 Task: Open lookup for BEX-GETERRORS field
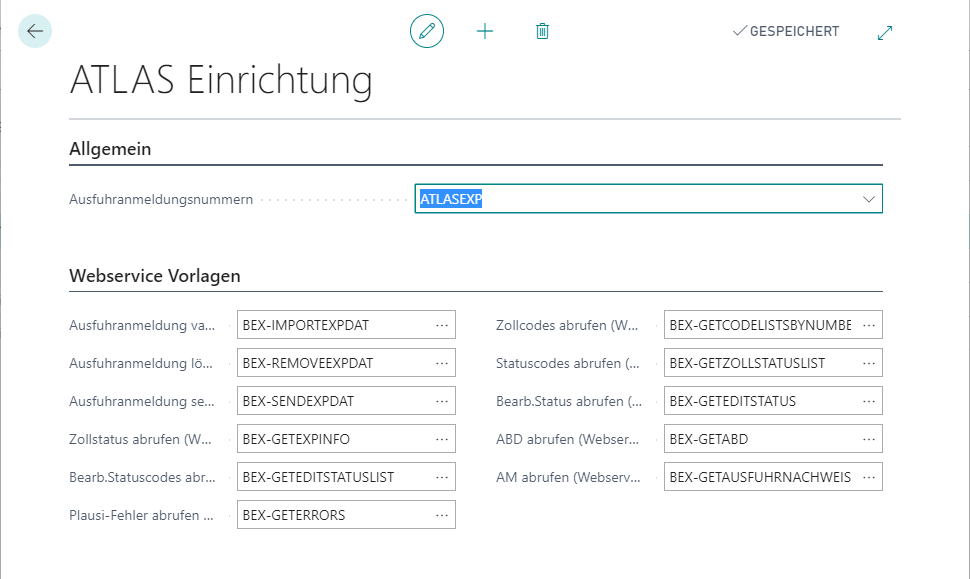pos(442,515)
